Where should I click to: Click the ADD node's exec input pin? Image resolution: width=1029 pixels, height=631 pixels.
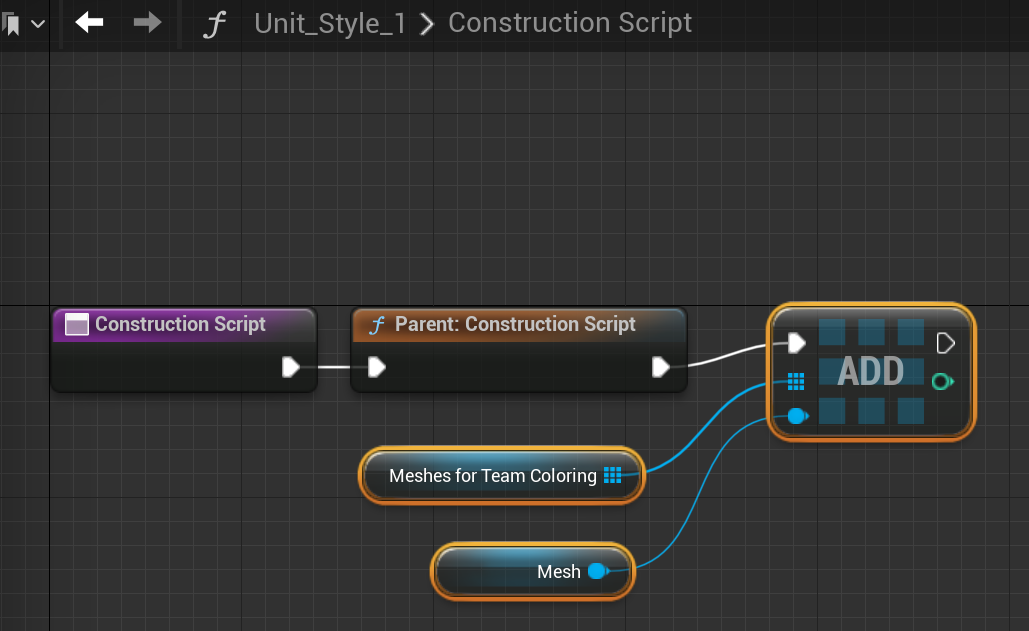pyautogui.click(x=796, y=343)
